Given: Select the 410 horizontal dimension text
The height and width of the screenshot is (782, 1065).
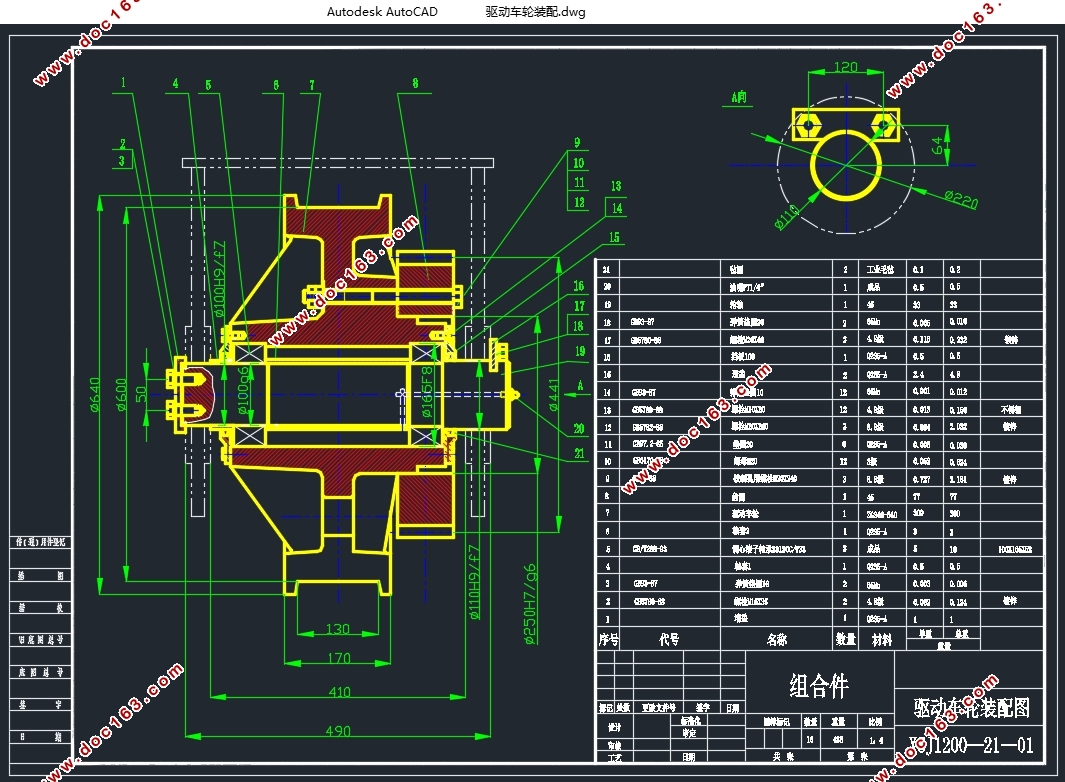Looking at the screenshot, I should click(339, 691).
